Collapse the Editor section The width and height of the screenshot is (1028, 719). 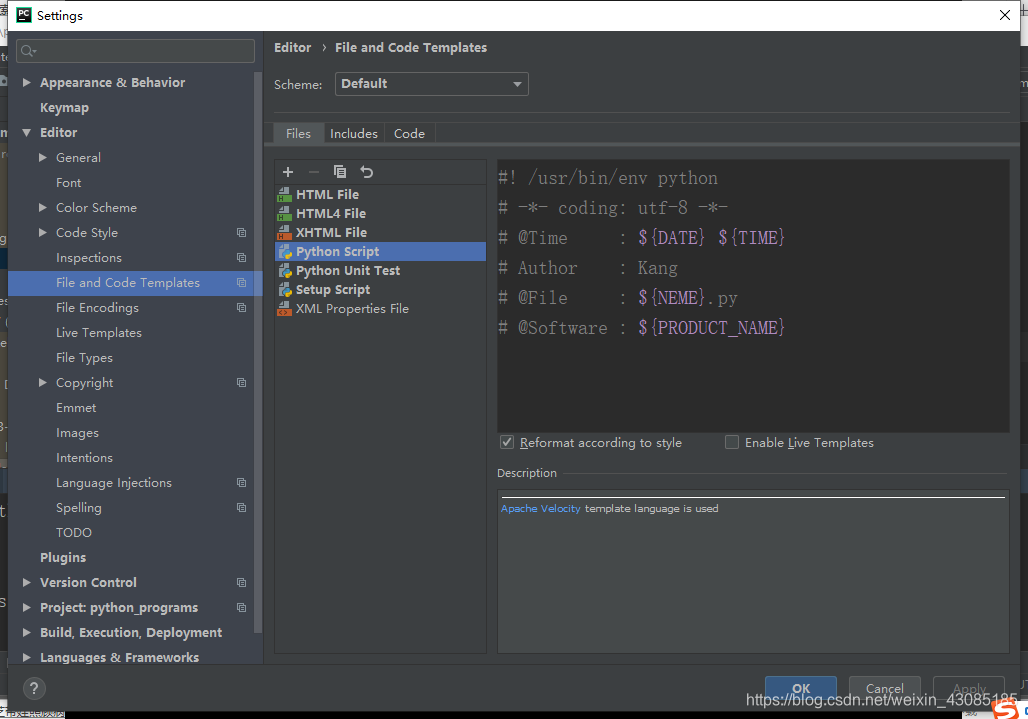tap(27, 132)
